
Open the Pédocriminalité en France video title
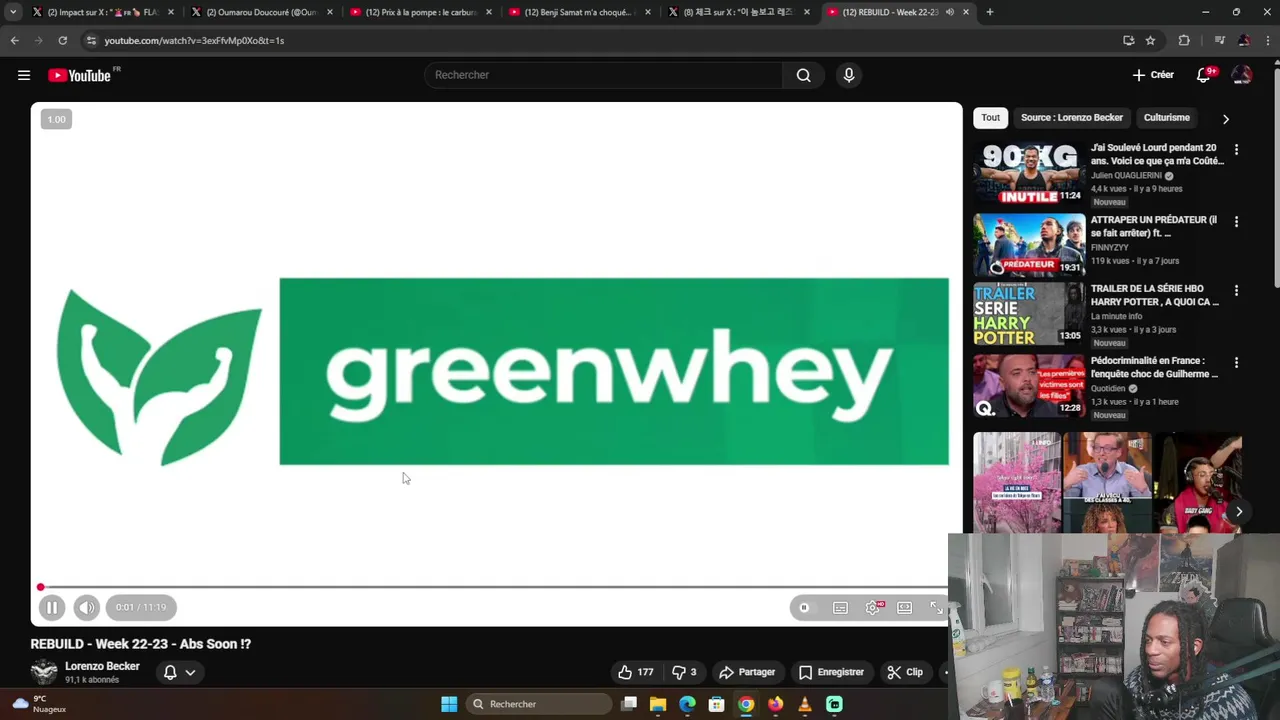pyautogui.click(x=1155, y=367)
